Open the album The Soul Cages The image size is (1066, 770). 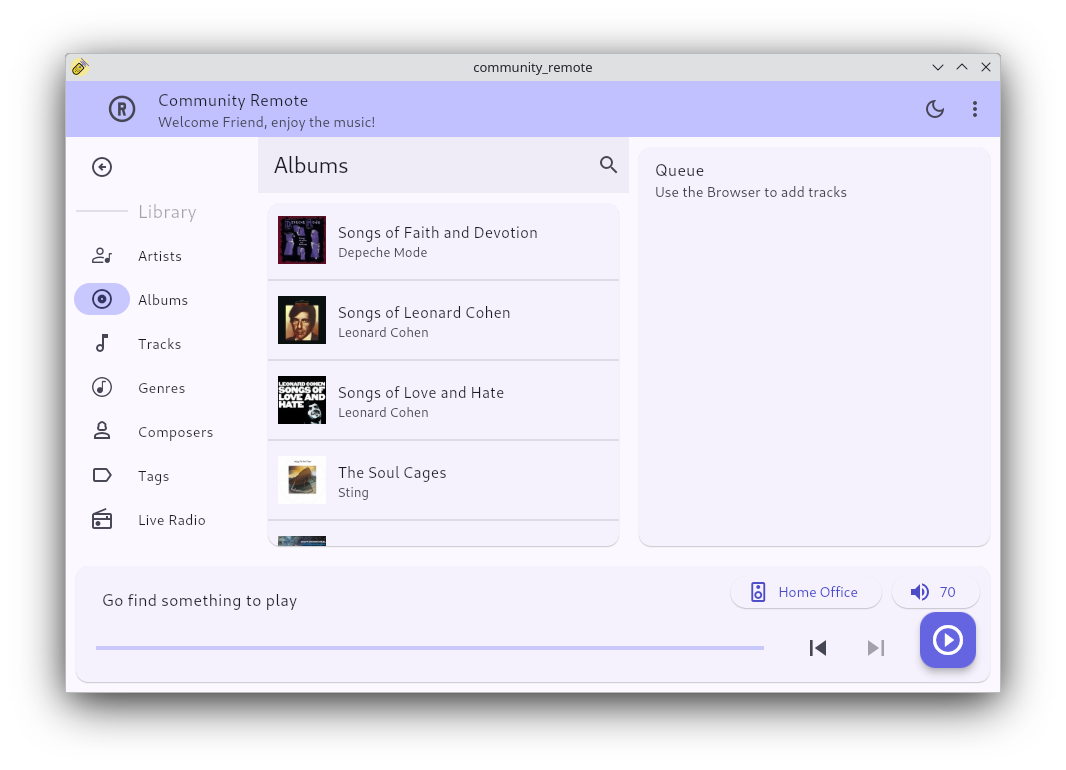[443, 480]
